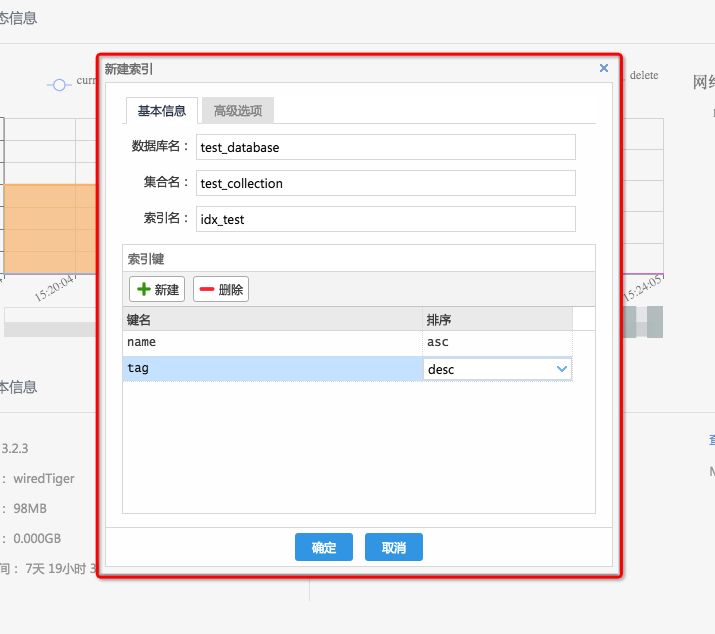This screenshot has width=715, height=634.
Task: Confirm with the 确定 button
Action: coord(324,547)
